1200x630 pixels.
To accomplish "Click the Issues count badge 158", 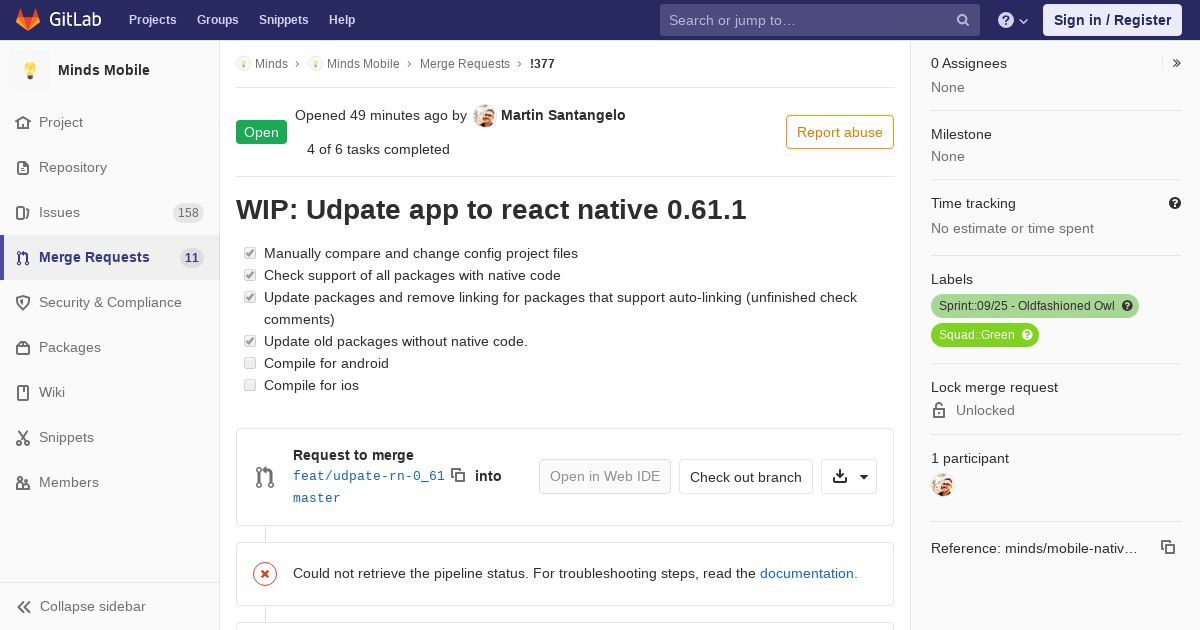I will pos(188,213).
